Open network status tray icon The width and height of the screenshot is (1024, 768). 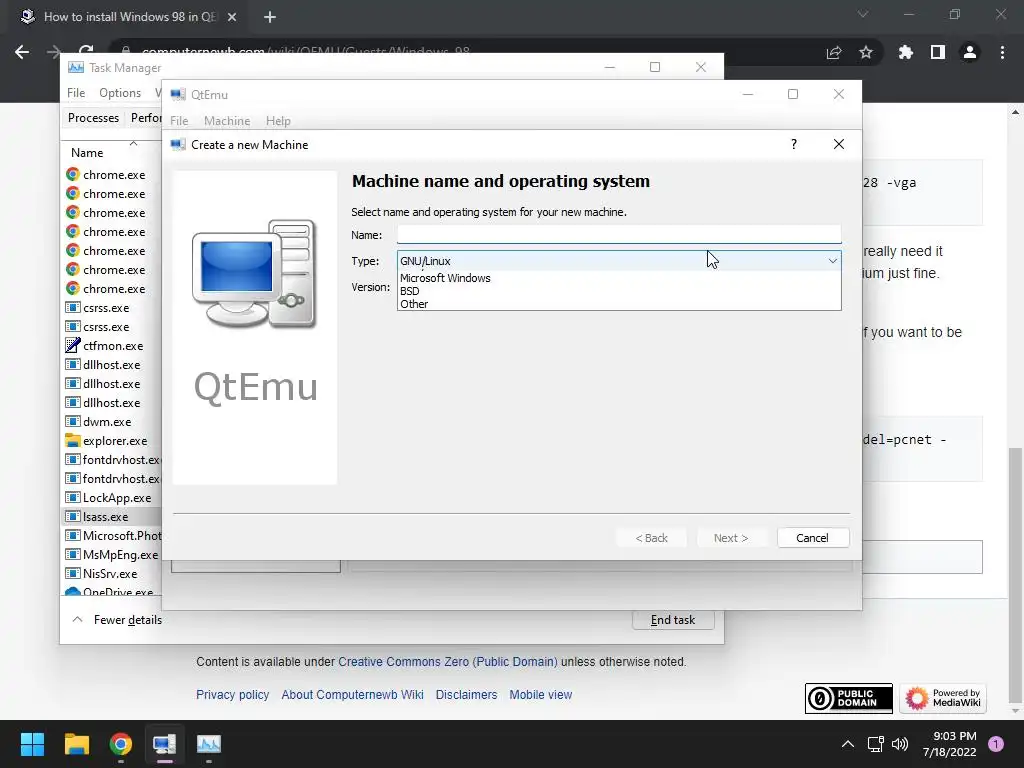click(x=875, y=744)
